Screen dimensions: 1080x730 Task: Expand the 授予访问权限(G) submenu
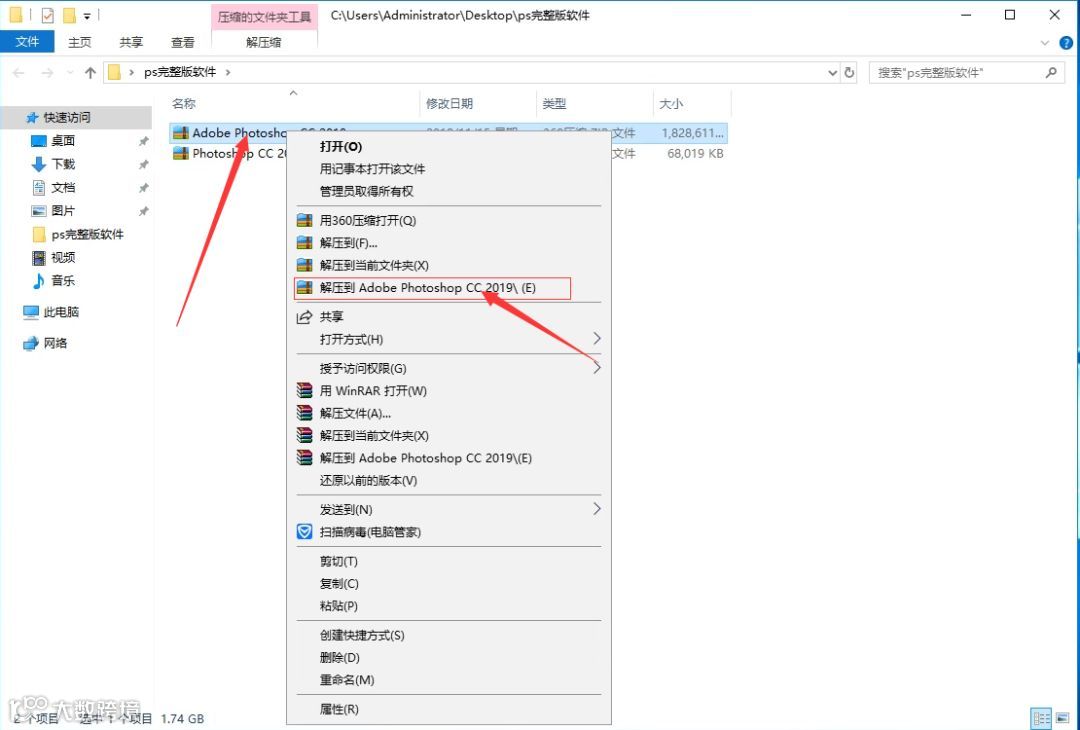click(x=596, y=368)
